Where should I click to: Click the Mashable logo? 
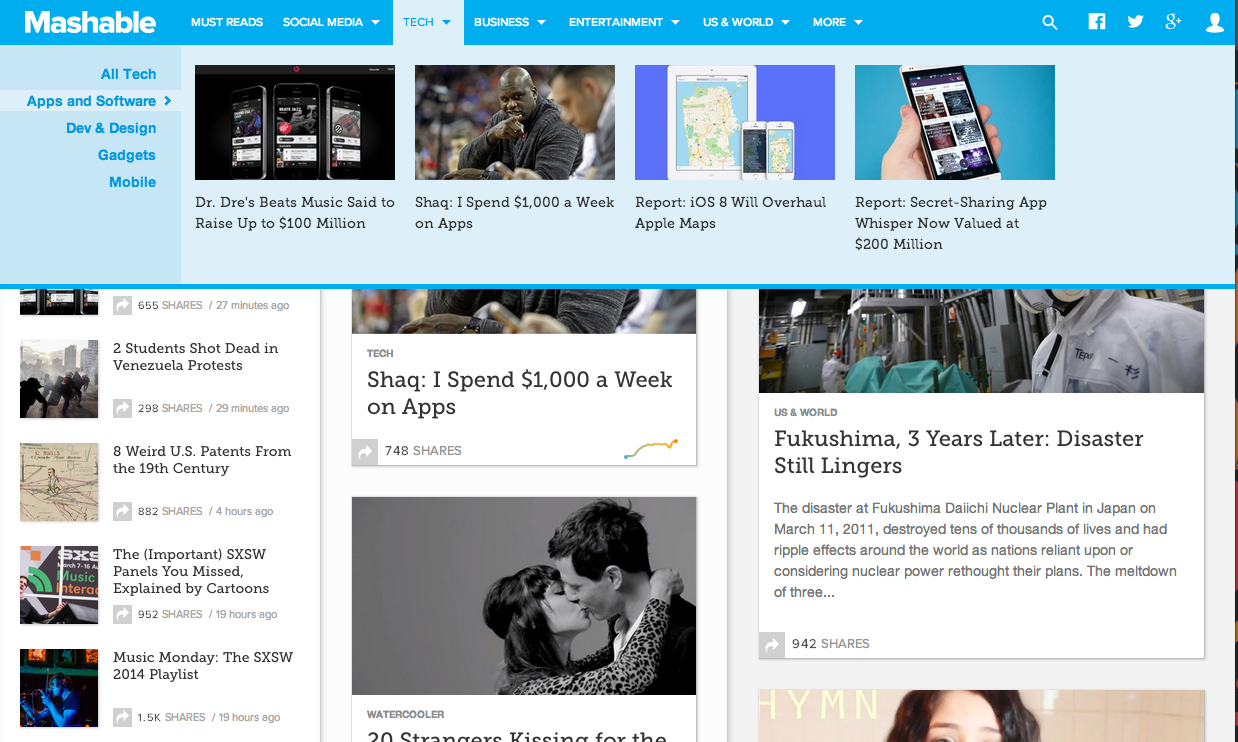coord(90,22)
